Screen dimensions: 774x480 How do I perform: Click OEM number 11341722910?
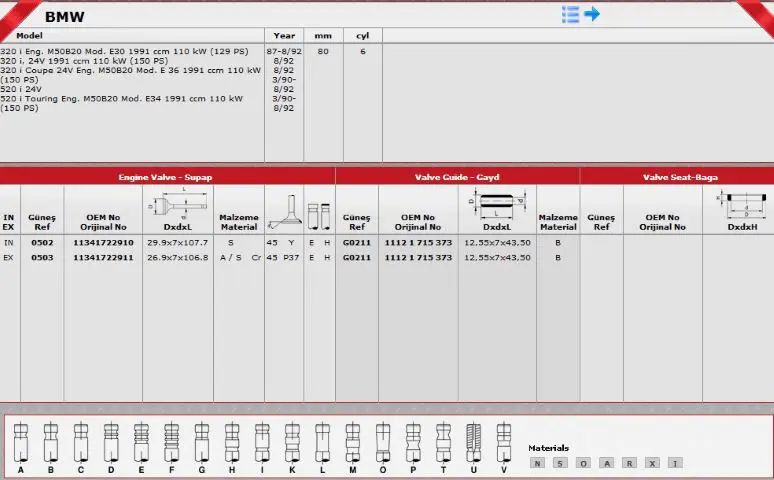(x=103, y=242)
